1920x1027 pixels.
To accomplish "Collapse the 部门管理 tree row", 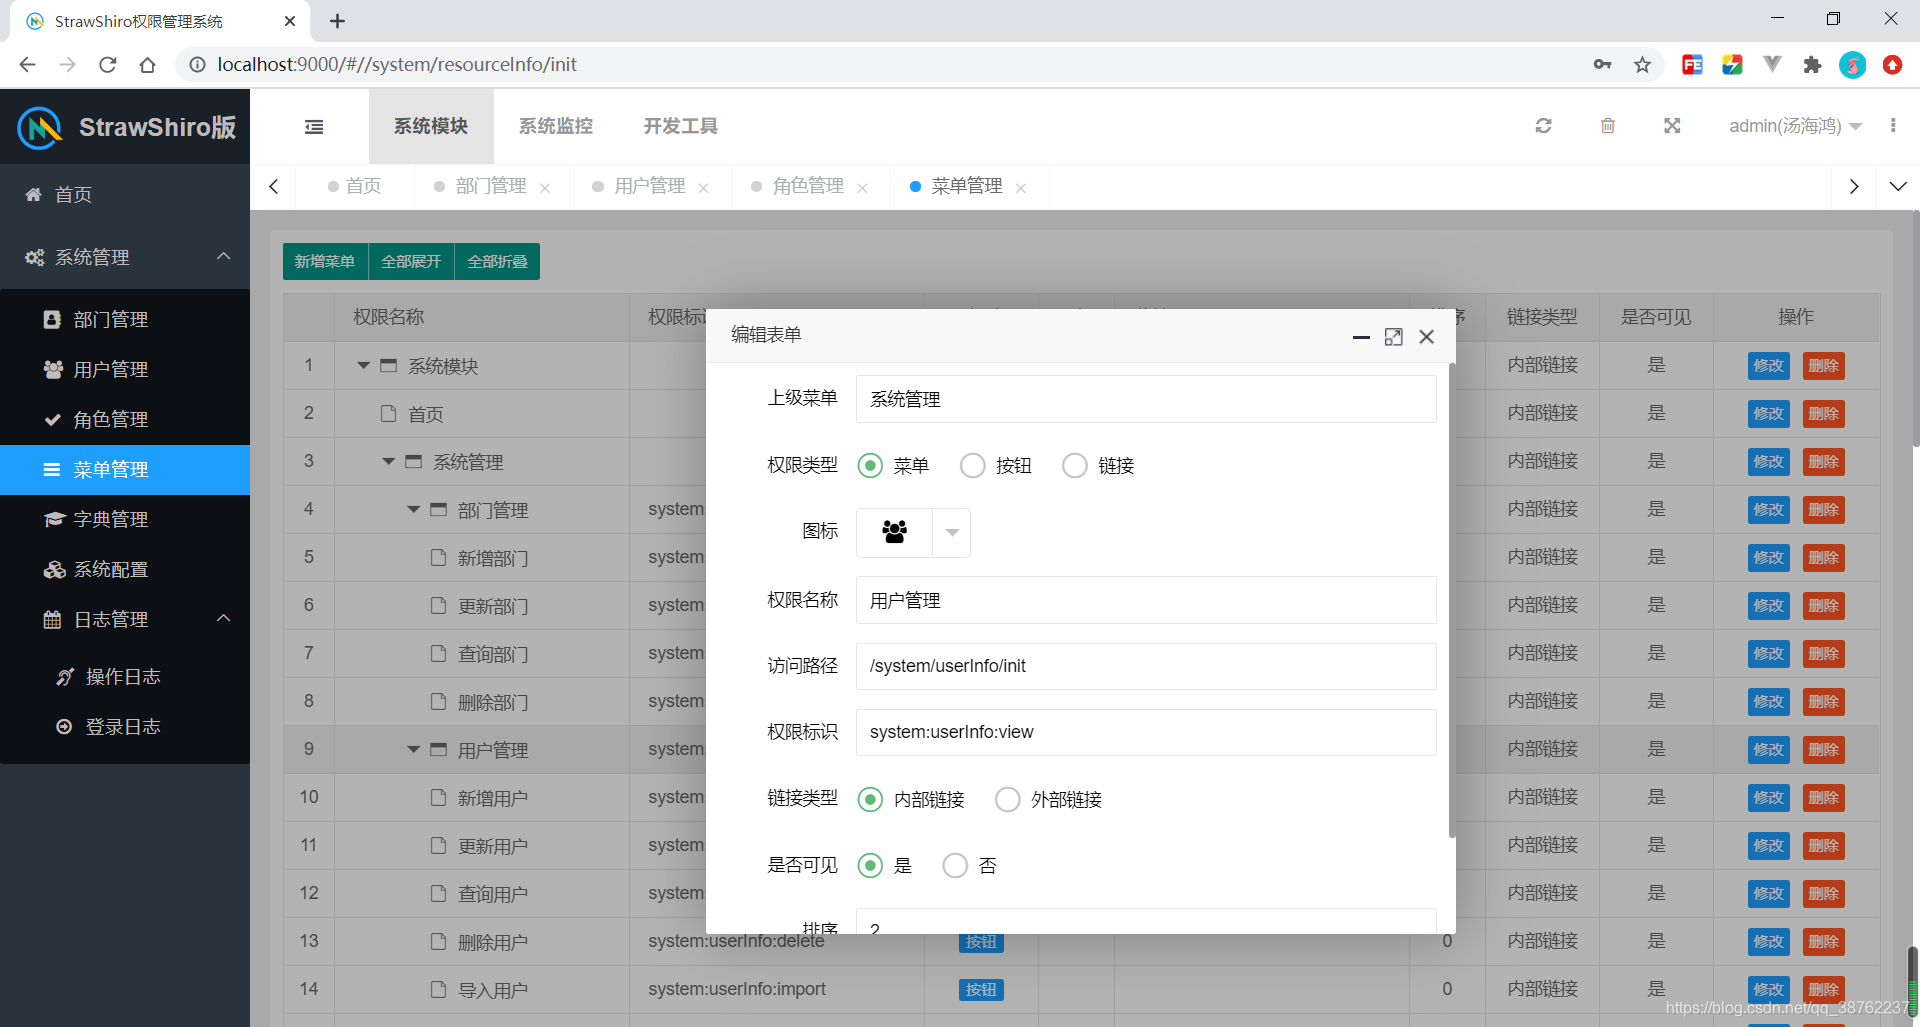I will tap(414, 510).
